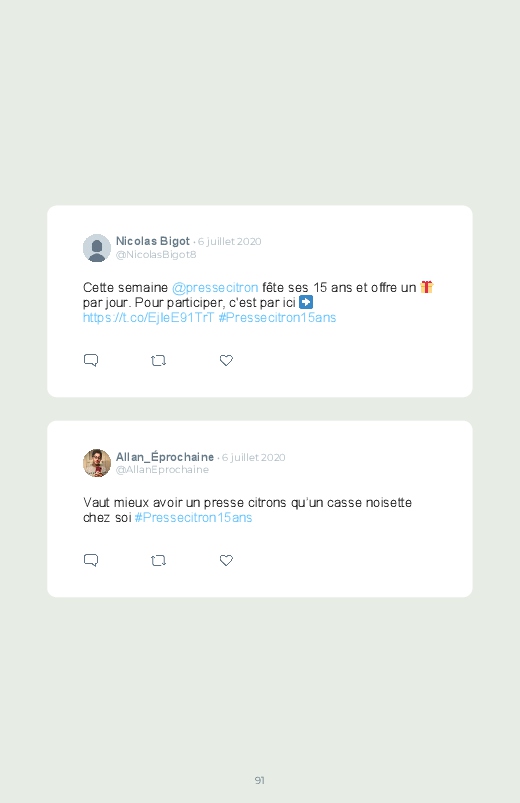Like Nicolas Bigot's tweet with heart icon
This screenshot has width=520, height=803.
tap(226, 361)
